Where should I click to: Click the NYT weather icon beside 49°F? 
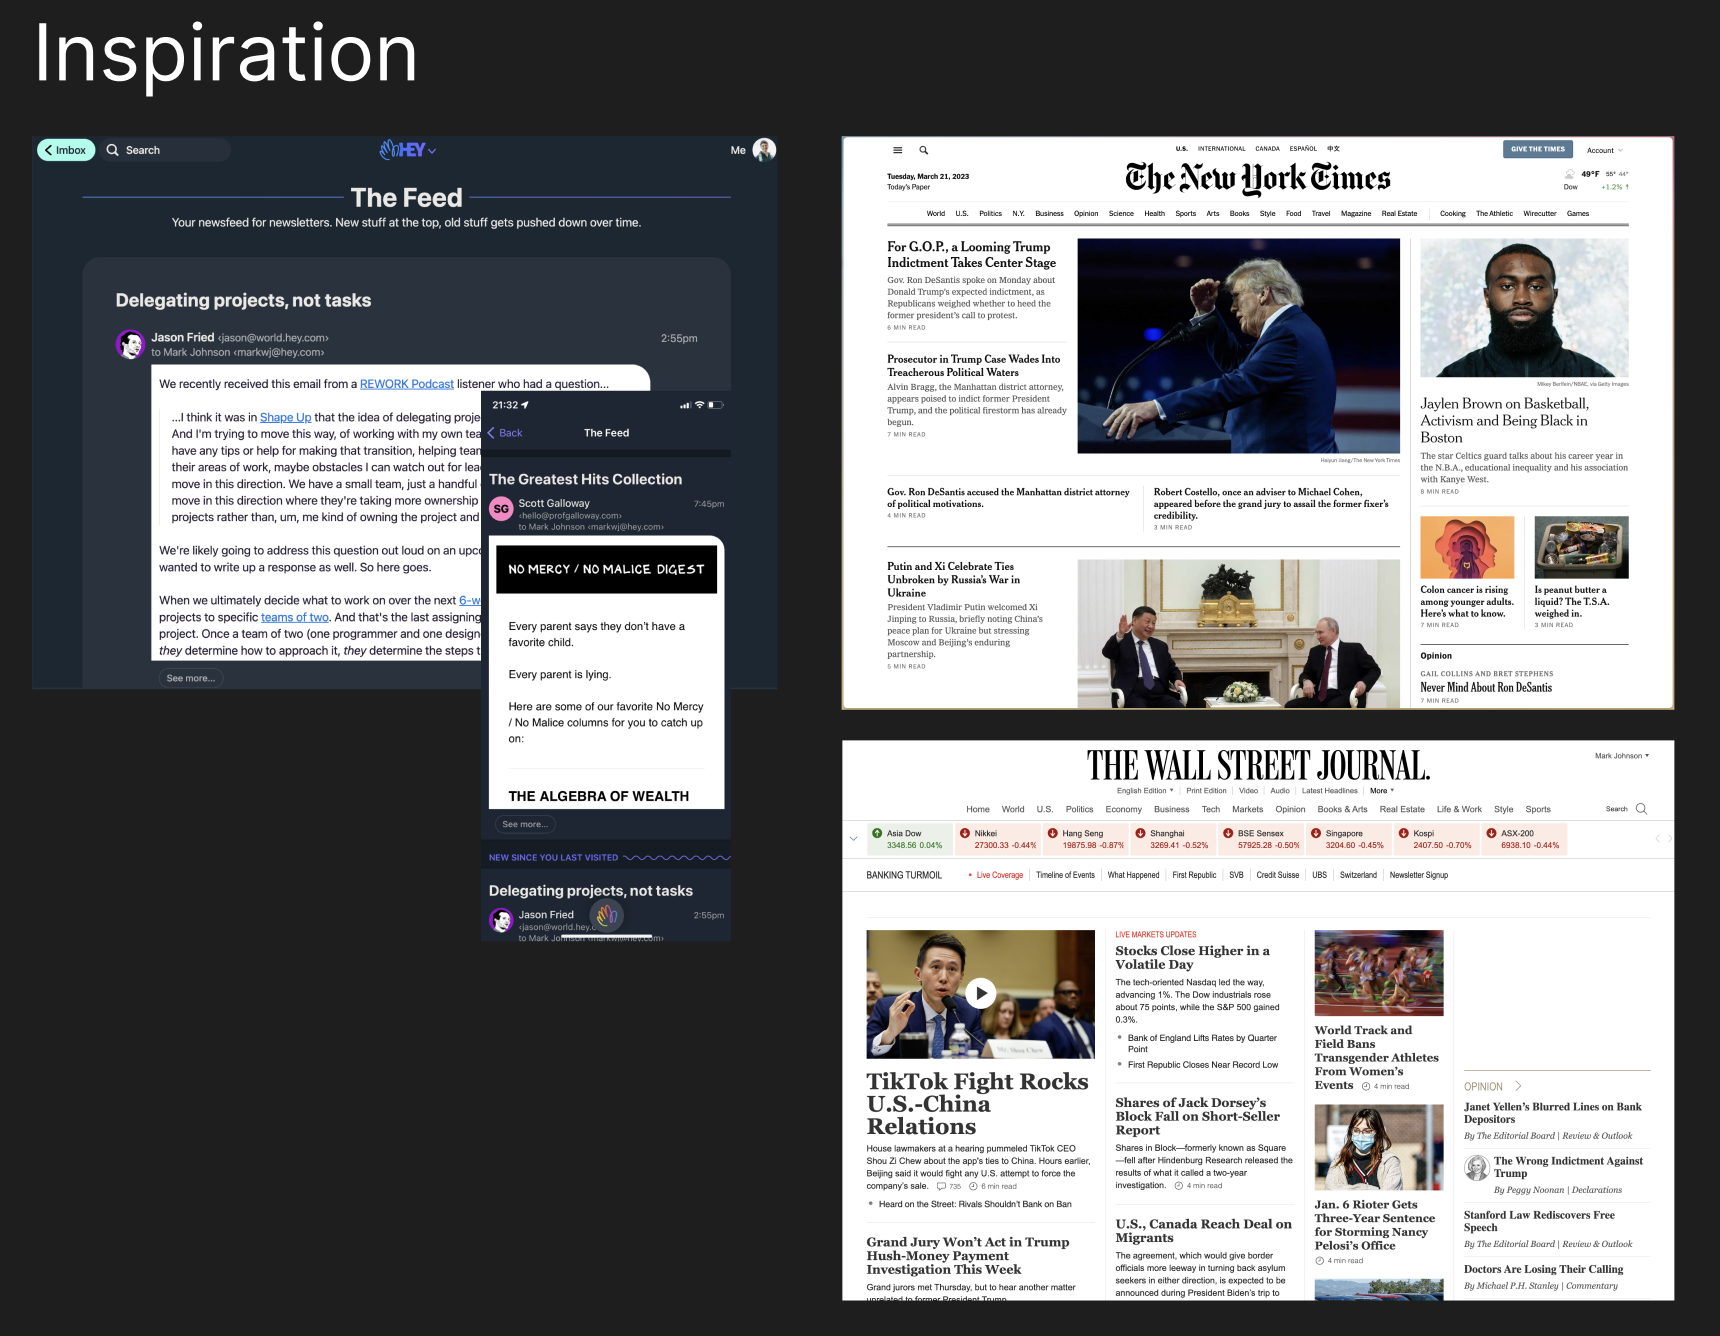(1570, 174)
